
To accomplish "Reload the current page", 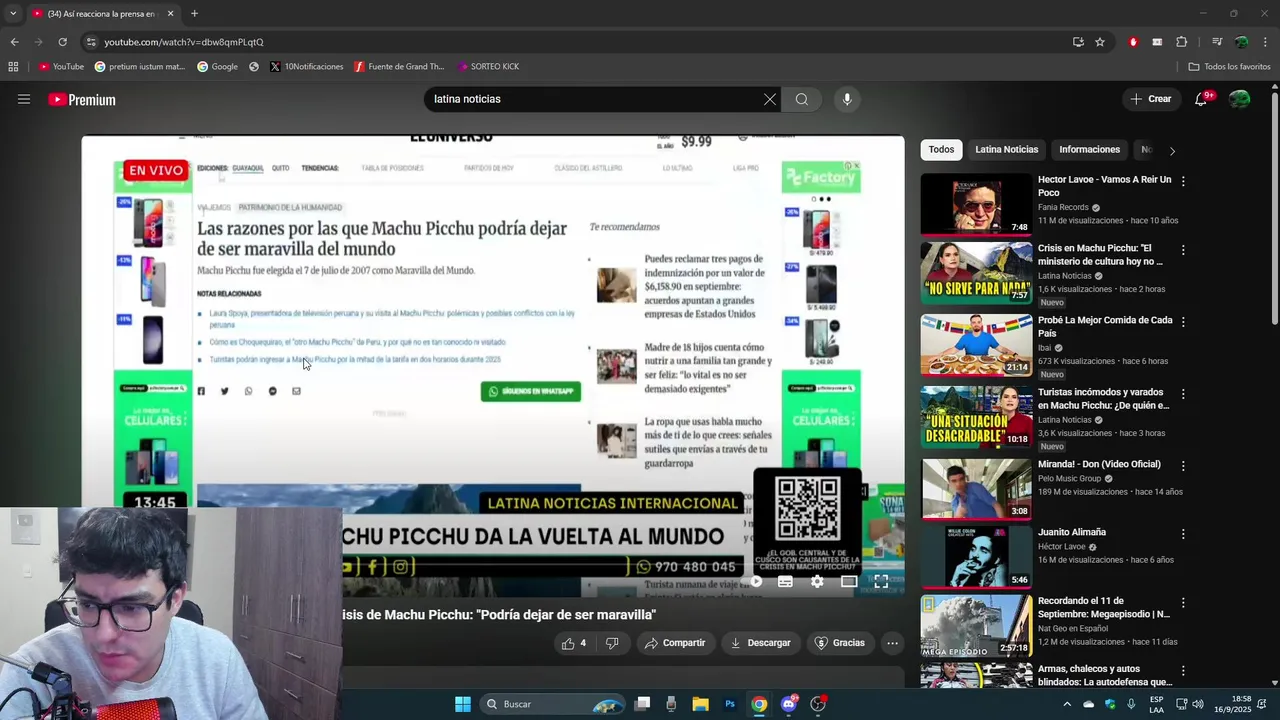I will pyautogui.click(x=62, y=42).
